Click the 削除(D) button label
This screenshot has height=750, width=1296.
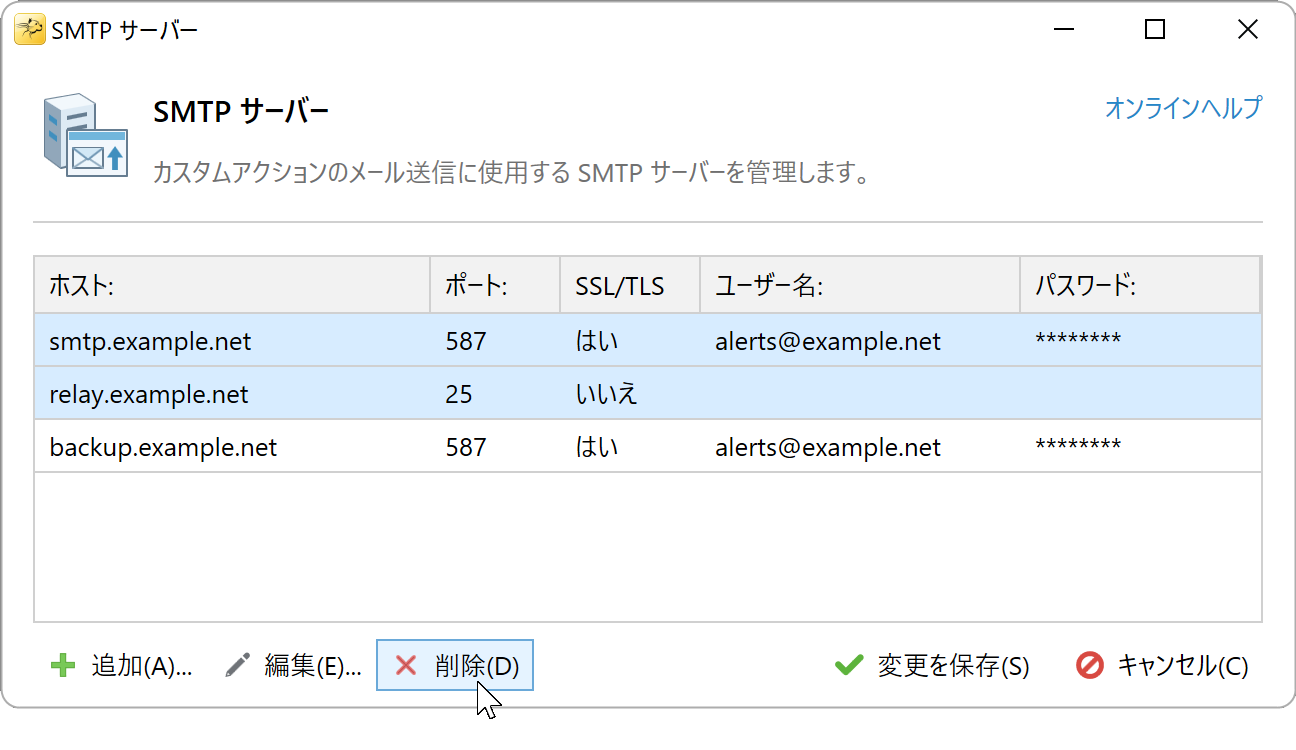[x=477, y=666]
